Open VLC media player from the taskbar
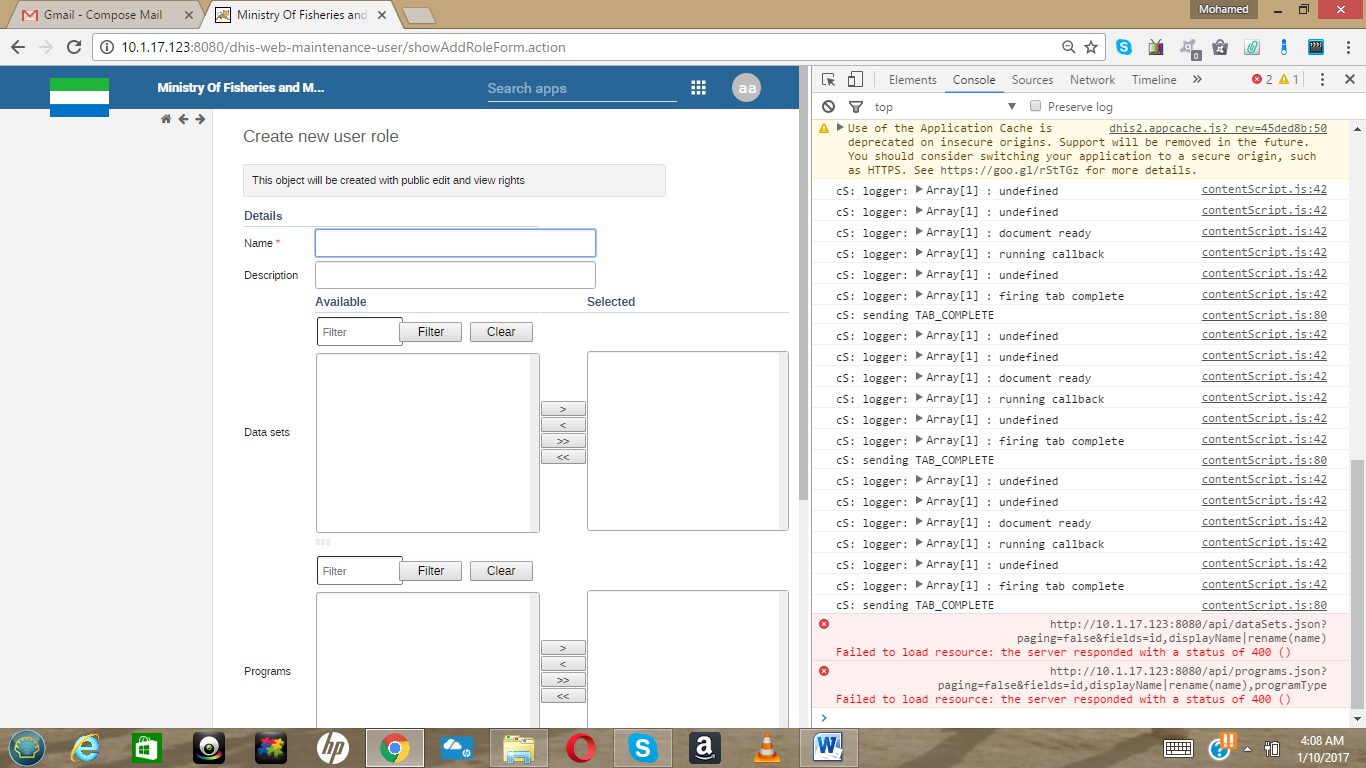Image resolution: width=1366 pixels, height=768 pixels. [767, 747]
